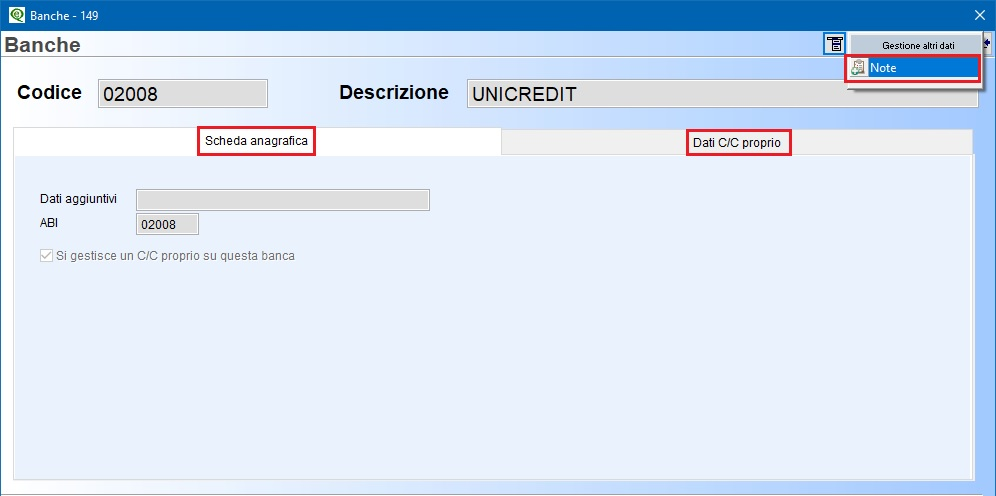Switch to the Scheda anagrafica tab
996x496 pixels.
pos(257,141)
